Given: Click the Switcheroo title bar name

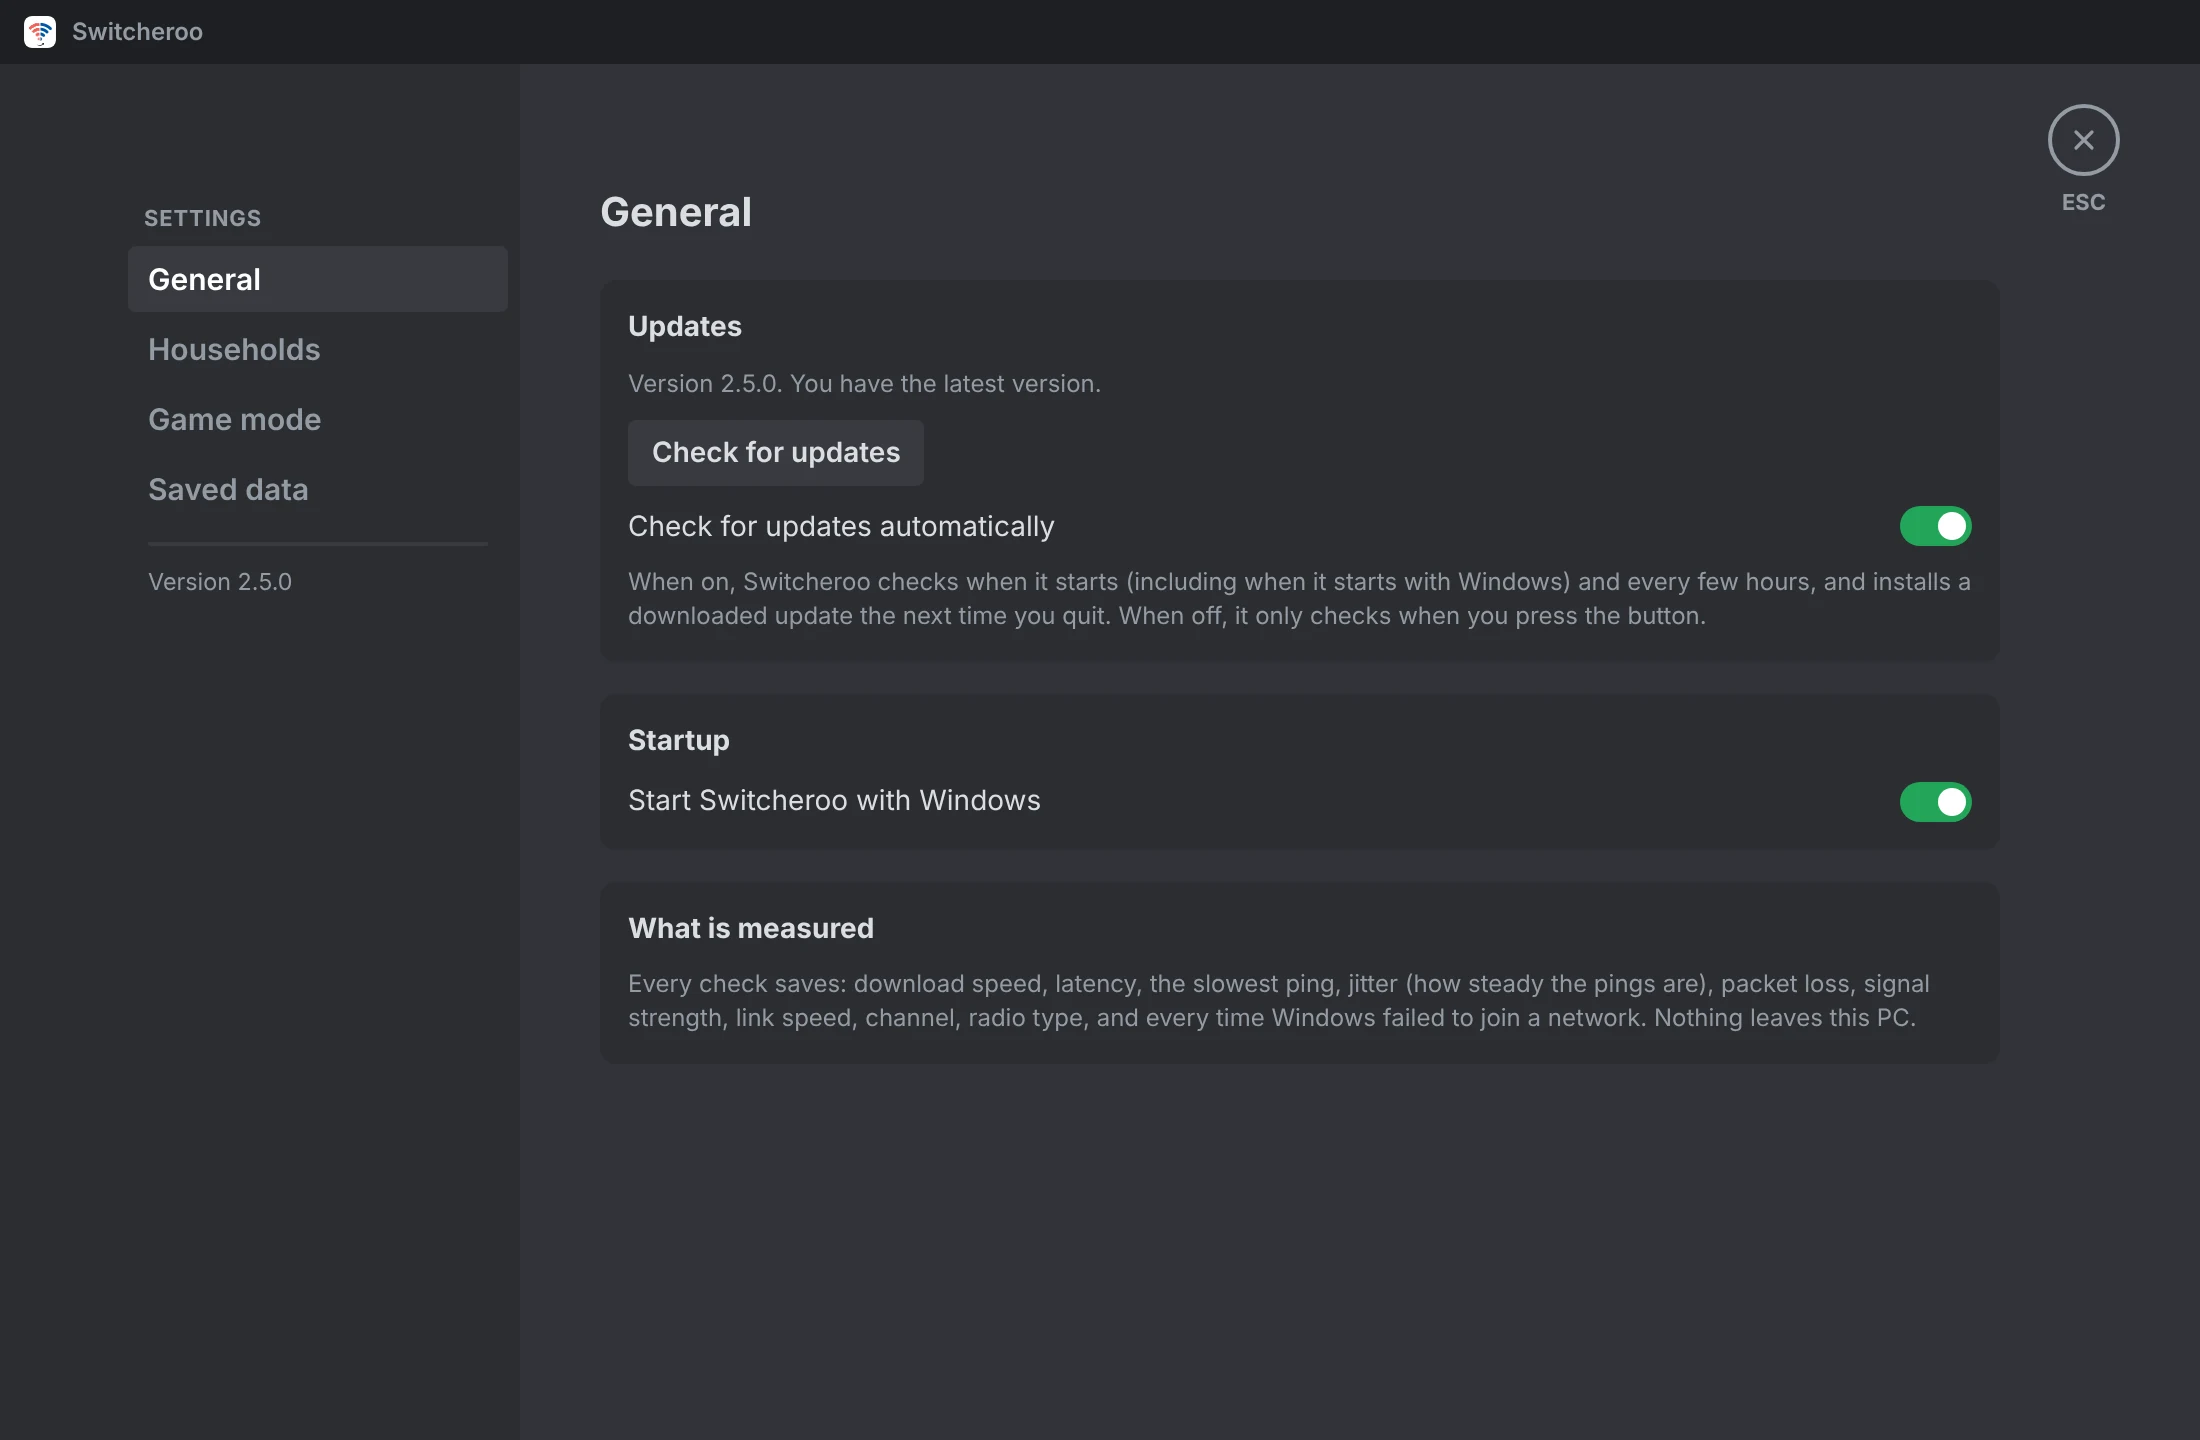Looking at the screenshot, I should (137, 32).
